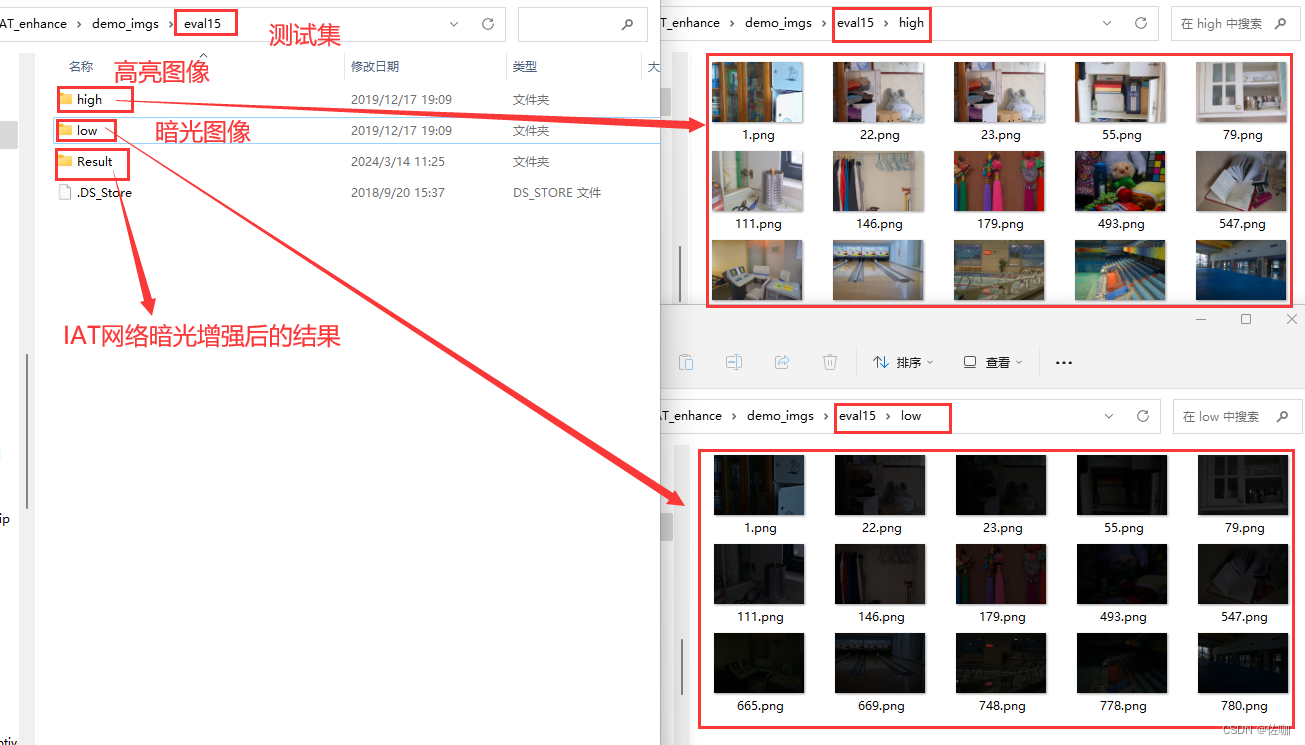1305x745 pixels.
Task: Toggle sort order via the 名称 column header
Action: click(x=80, y=66)
